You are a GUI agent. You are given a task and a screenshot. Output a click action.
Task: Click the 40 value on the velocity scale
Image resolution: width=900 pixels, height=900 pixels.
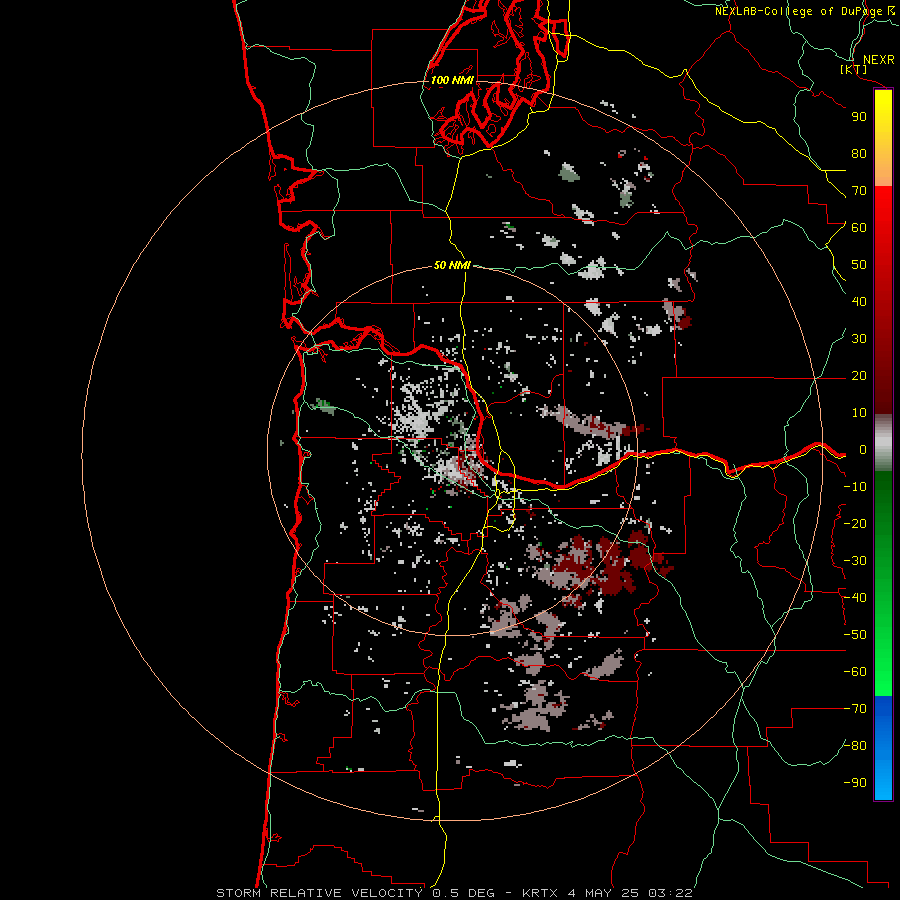[x=859, y=302]
